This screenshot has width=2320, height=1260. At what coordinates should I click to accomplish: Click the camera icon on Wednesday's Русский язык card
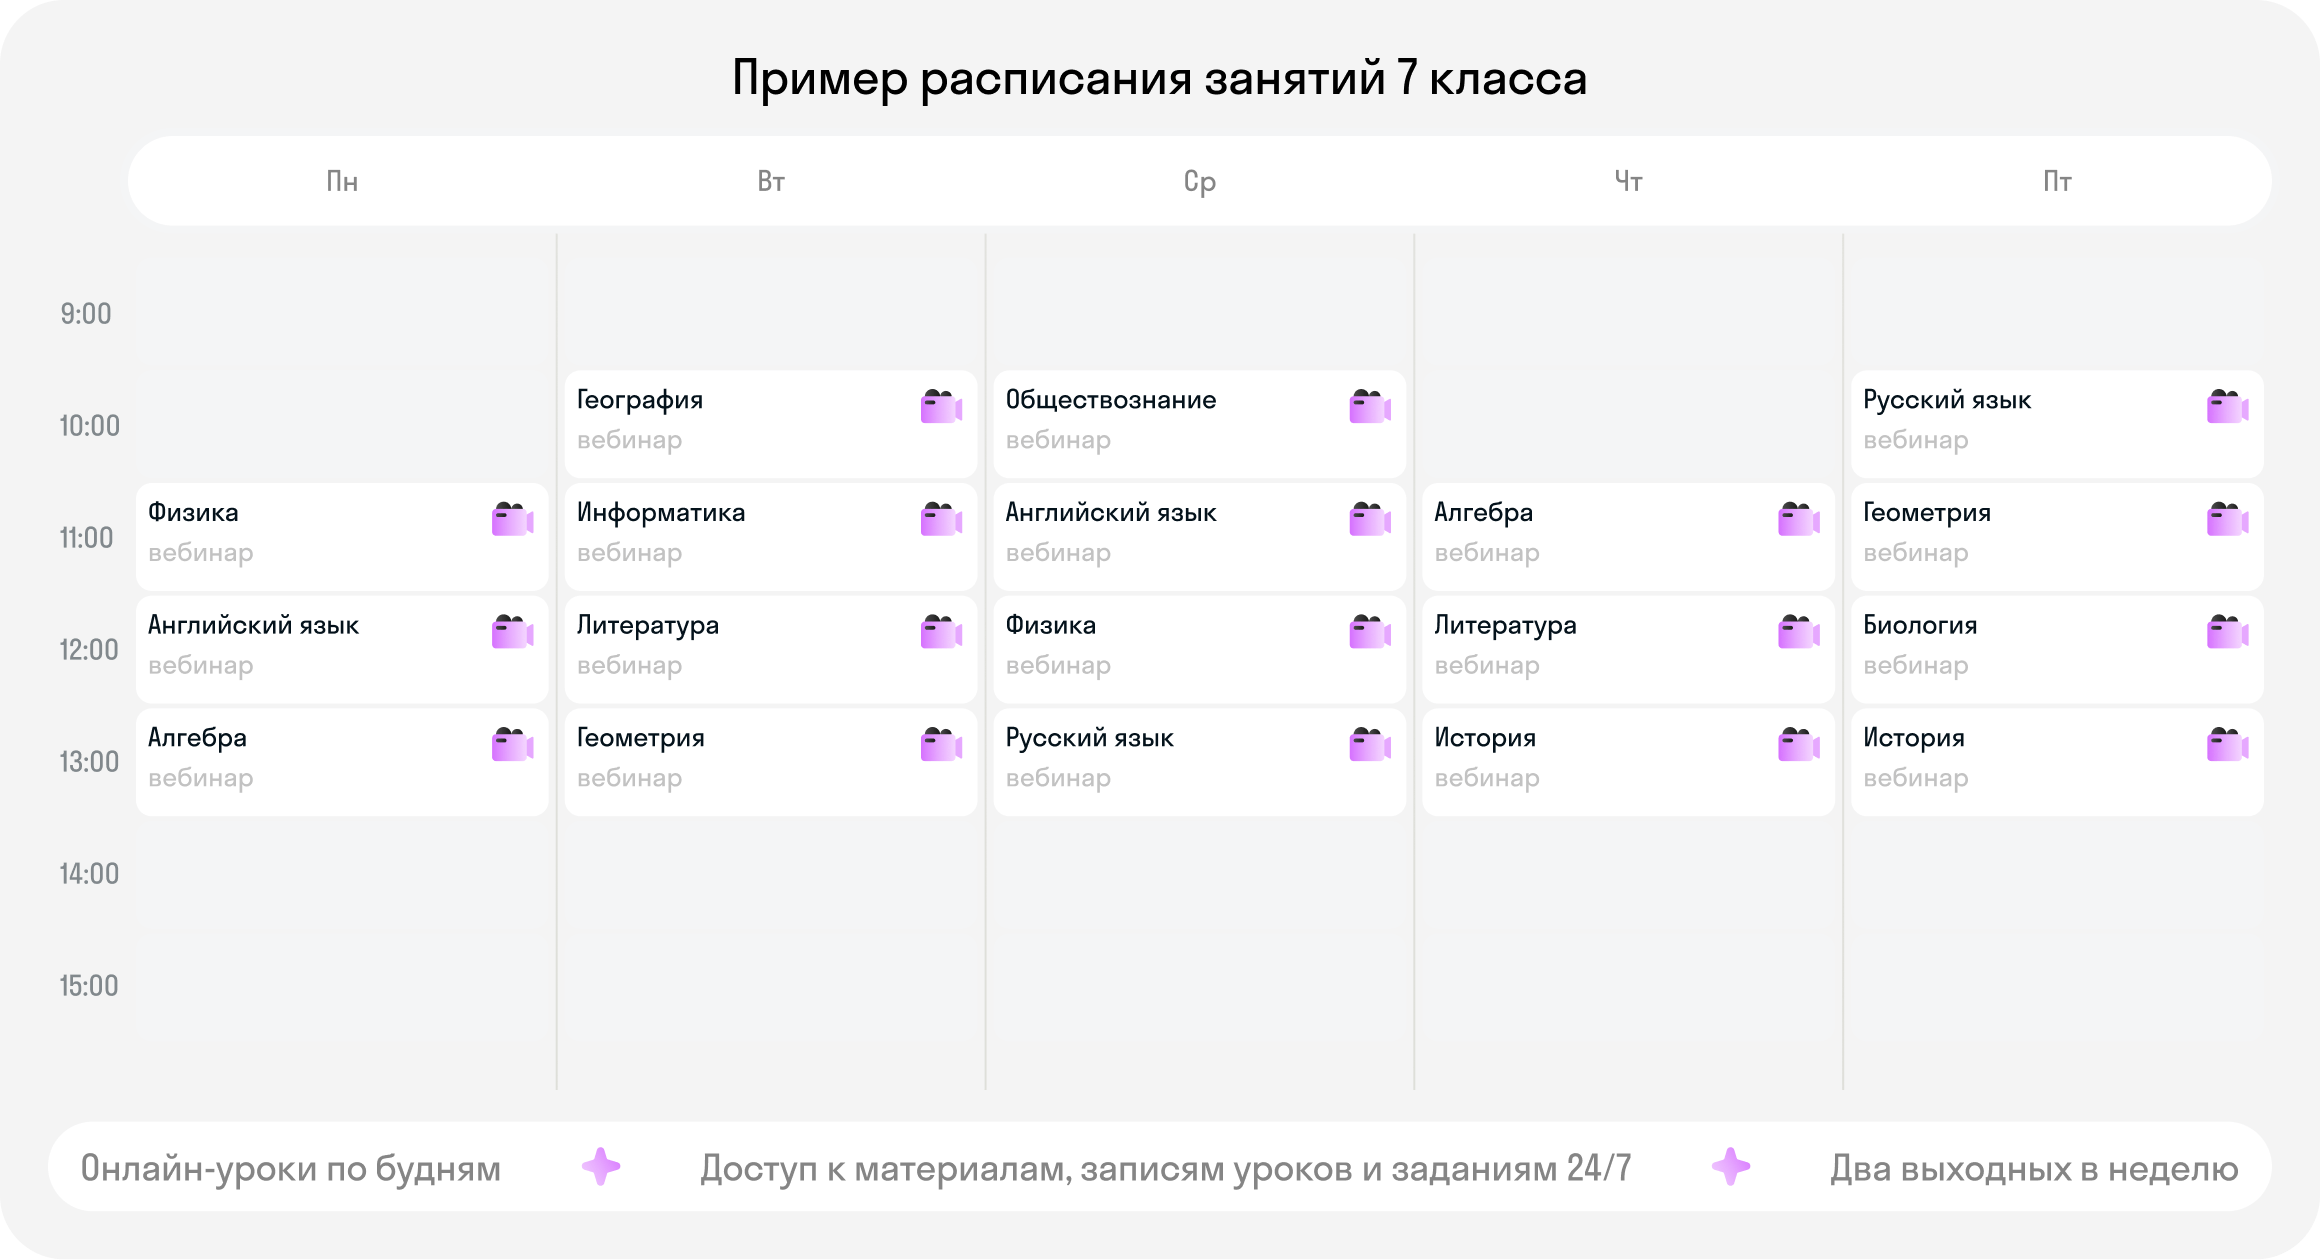1370,745
